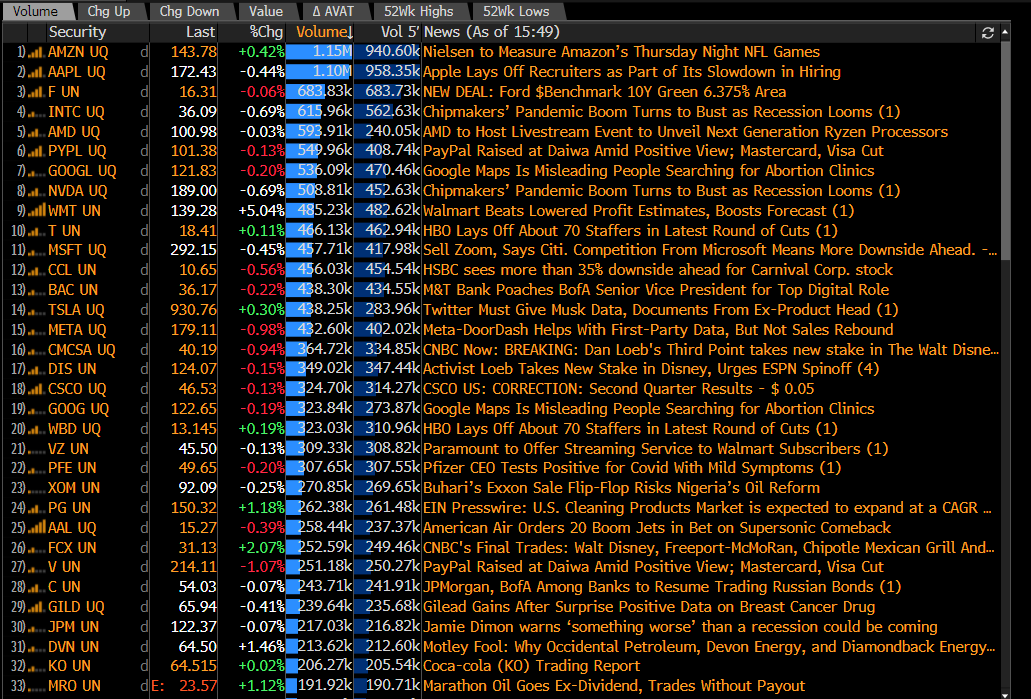Click the signal bars icon beside TSLA UQ
Viewport: 1031px width, 699px height.
click(x=36, y=310)
